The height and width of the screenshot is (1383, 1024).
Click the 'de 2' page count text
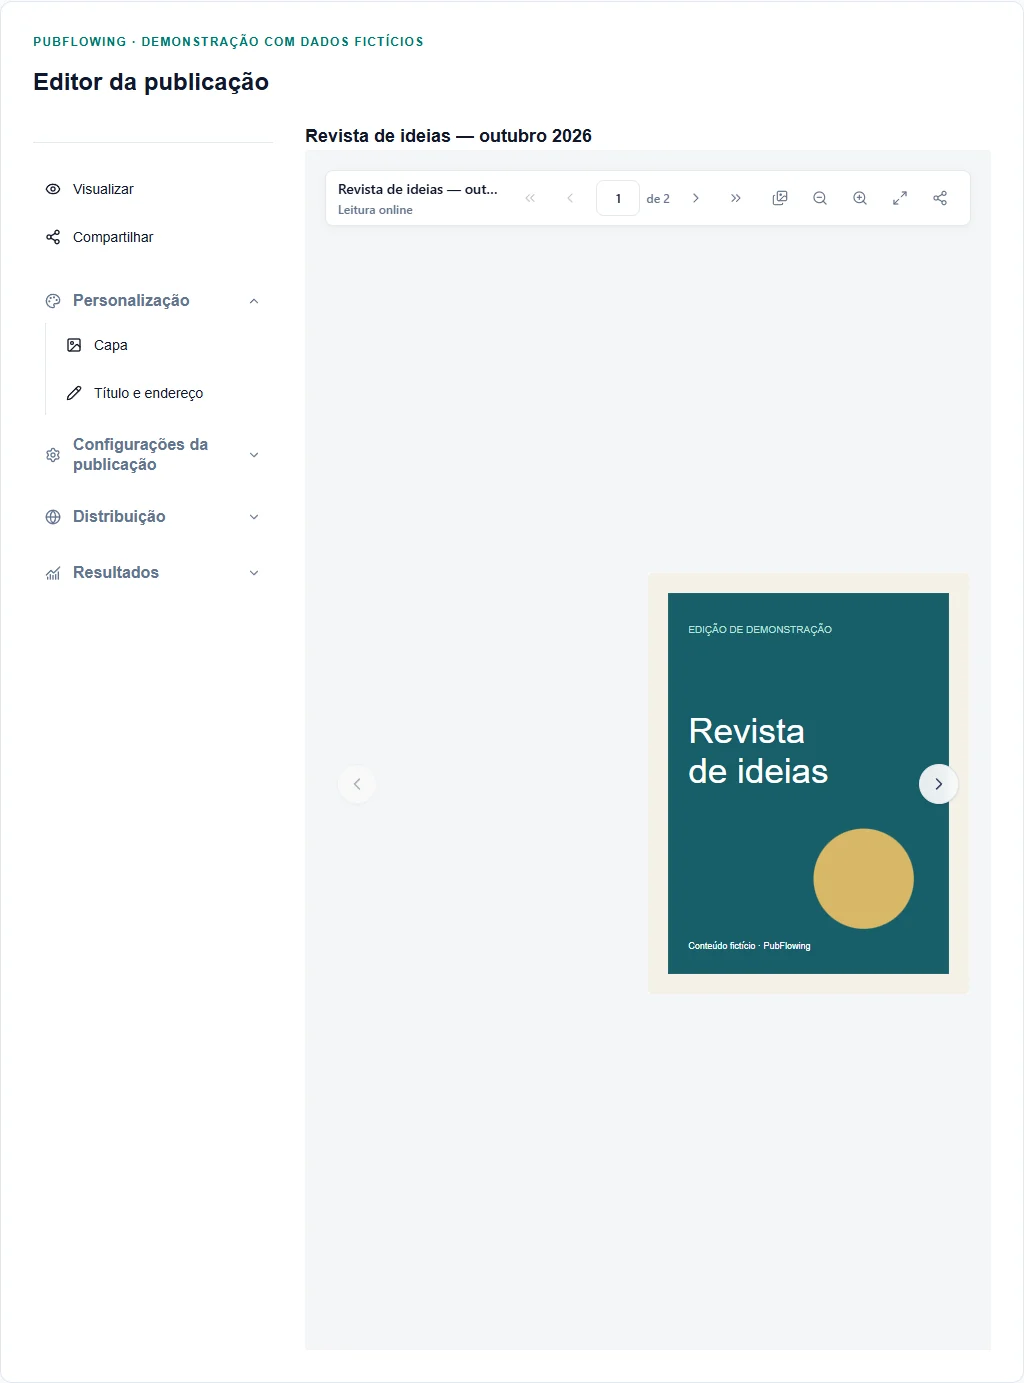pyautogui.click(x=658, y=199)
